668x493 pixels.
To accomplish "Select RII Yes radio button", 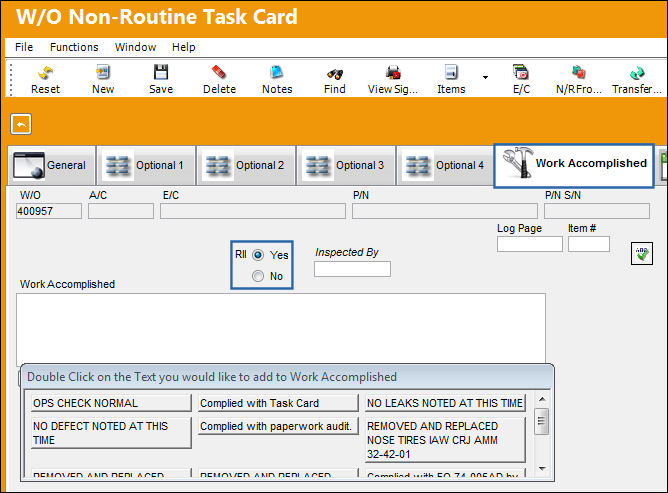I will click(x=258, y=255).
